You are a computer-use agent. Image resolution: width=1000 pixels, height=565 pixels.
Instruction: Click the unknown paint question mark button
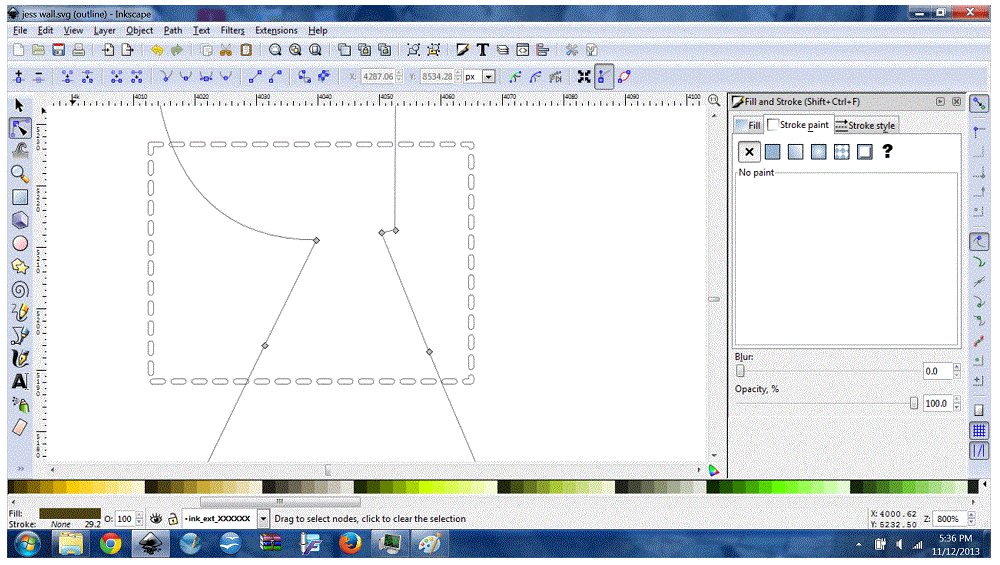pyautogui.click(x=886, y=152)
